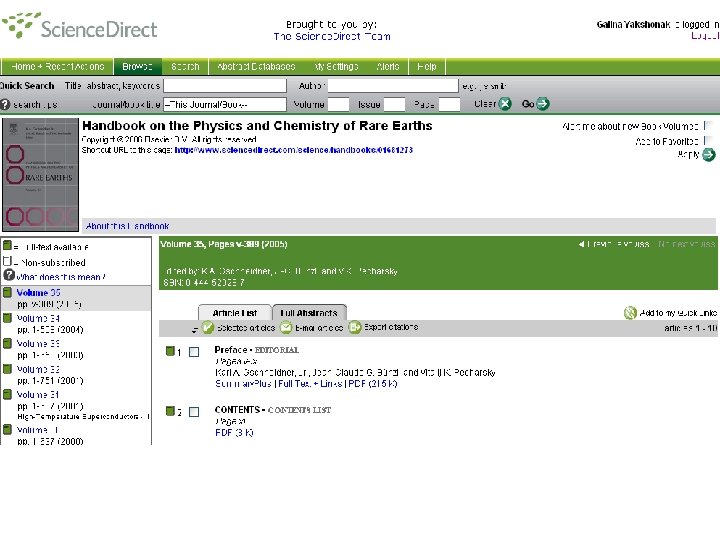720x540 pixels.
Task: Click the Logout link
Action: (x=705, y=35)
